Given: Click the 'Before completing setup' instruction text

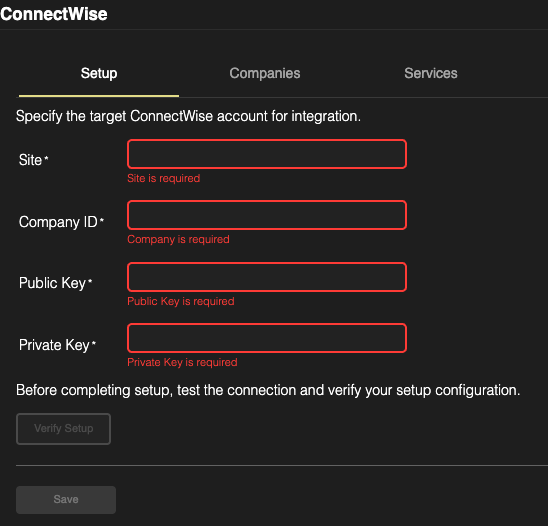Looking at the screenshot, I should coord(268,390).
